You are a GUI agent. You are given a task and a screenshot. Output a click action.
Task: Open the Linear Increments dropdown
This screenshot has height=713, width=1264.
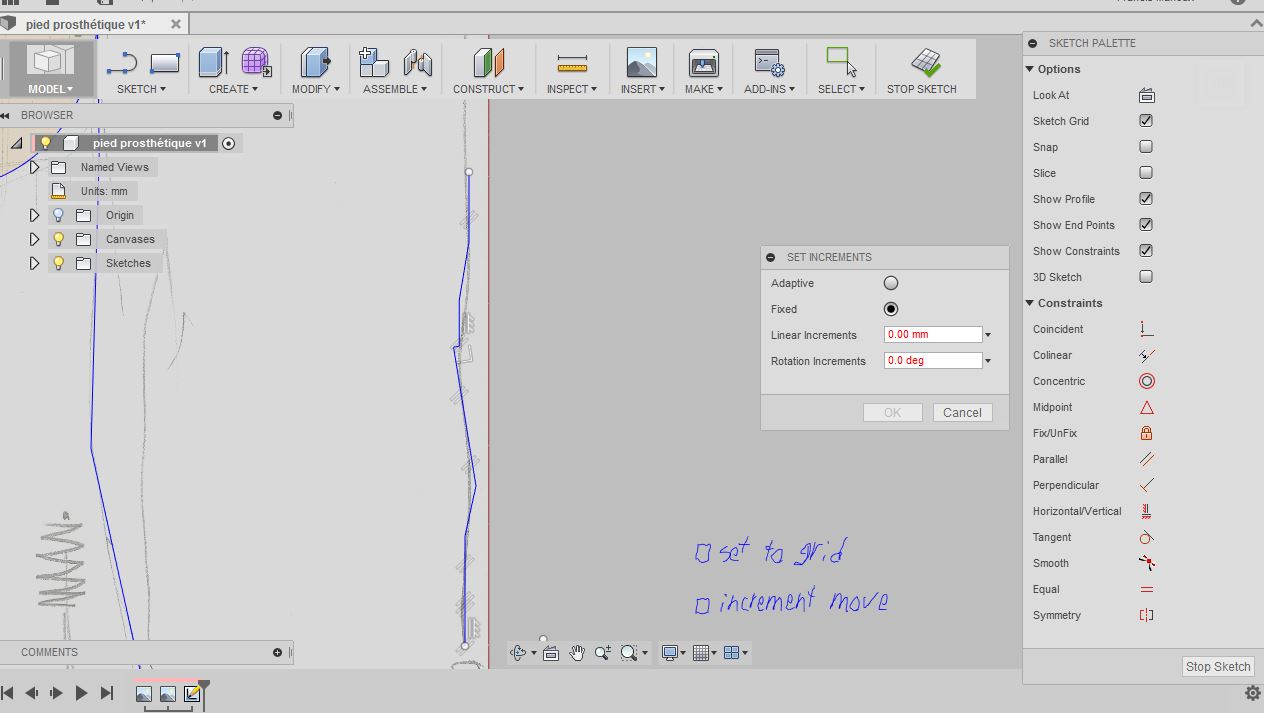click(x=987, y=334)
